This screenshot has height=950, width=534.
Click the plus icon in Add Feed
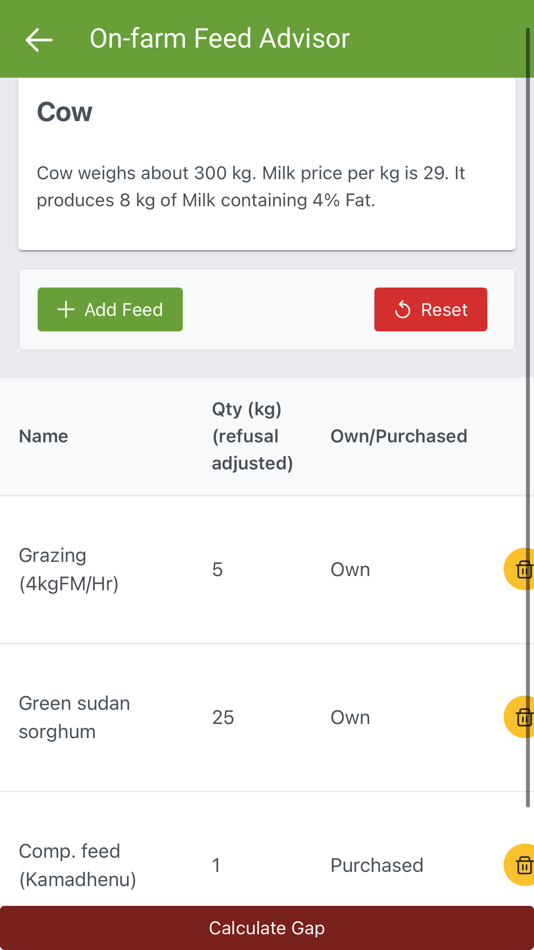65,310
